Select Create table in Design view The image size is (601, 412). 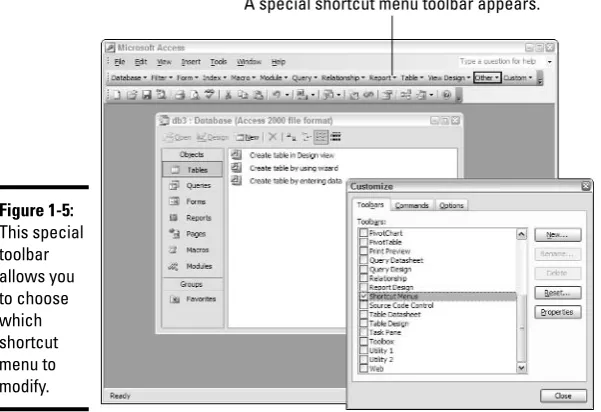pos(292,155)
